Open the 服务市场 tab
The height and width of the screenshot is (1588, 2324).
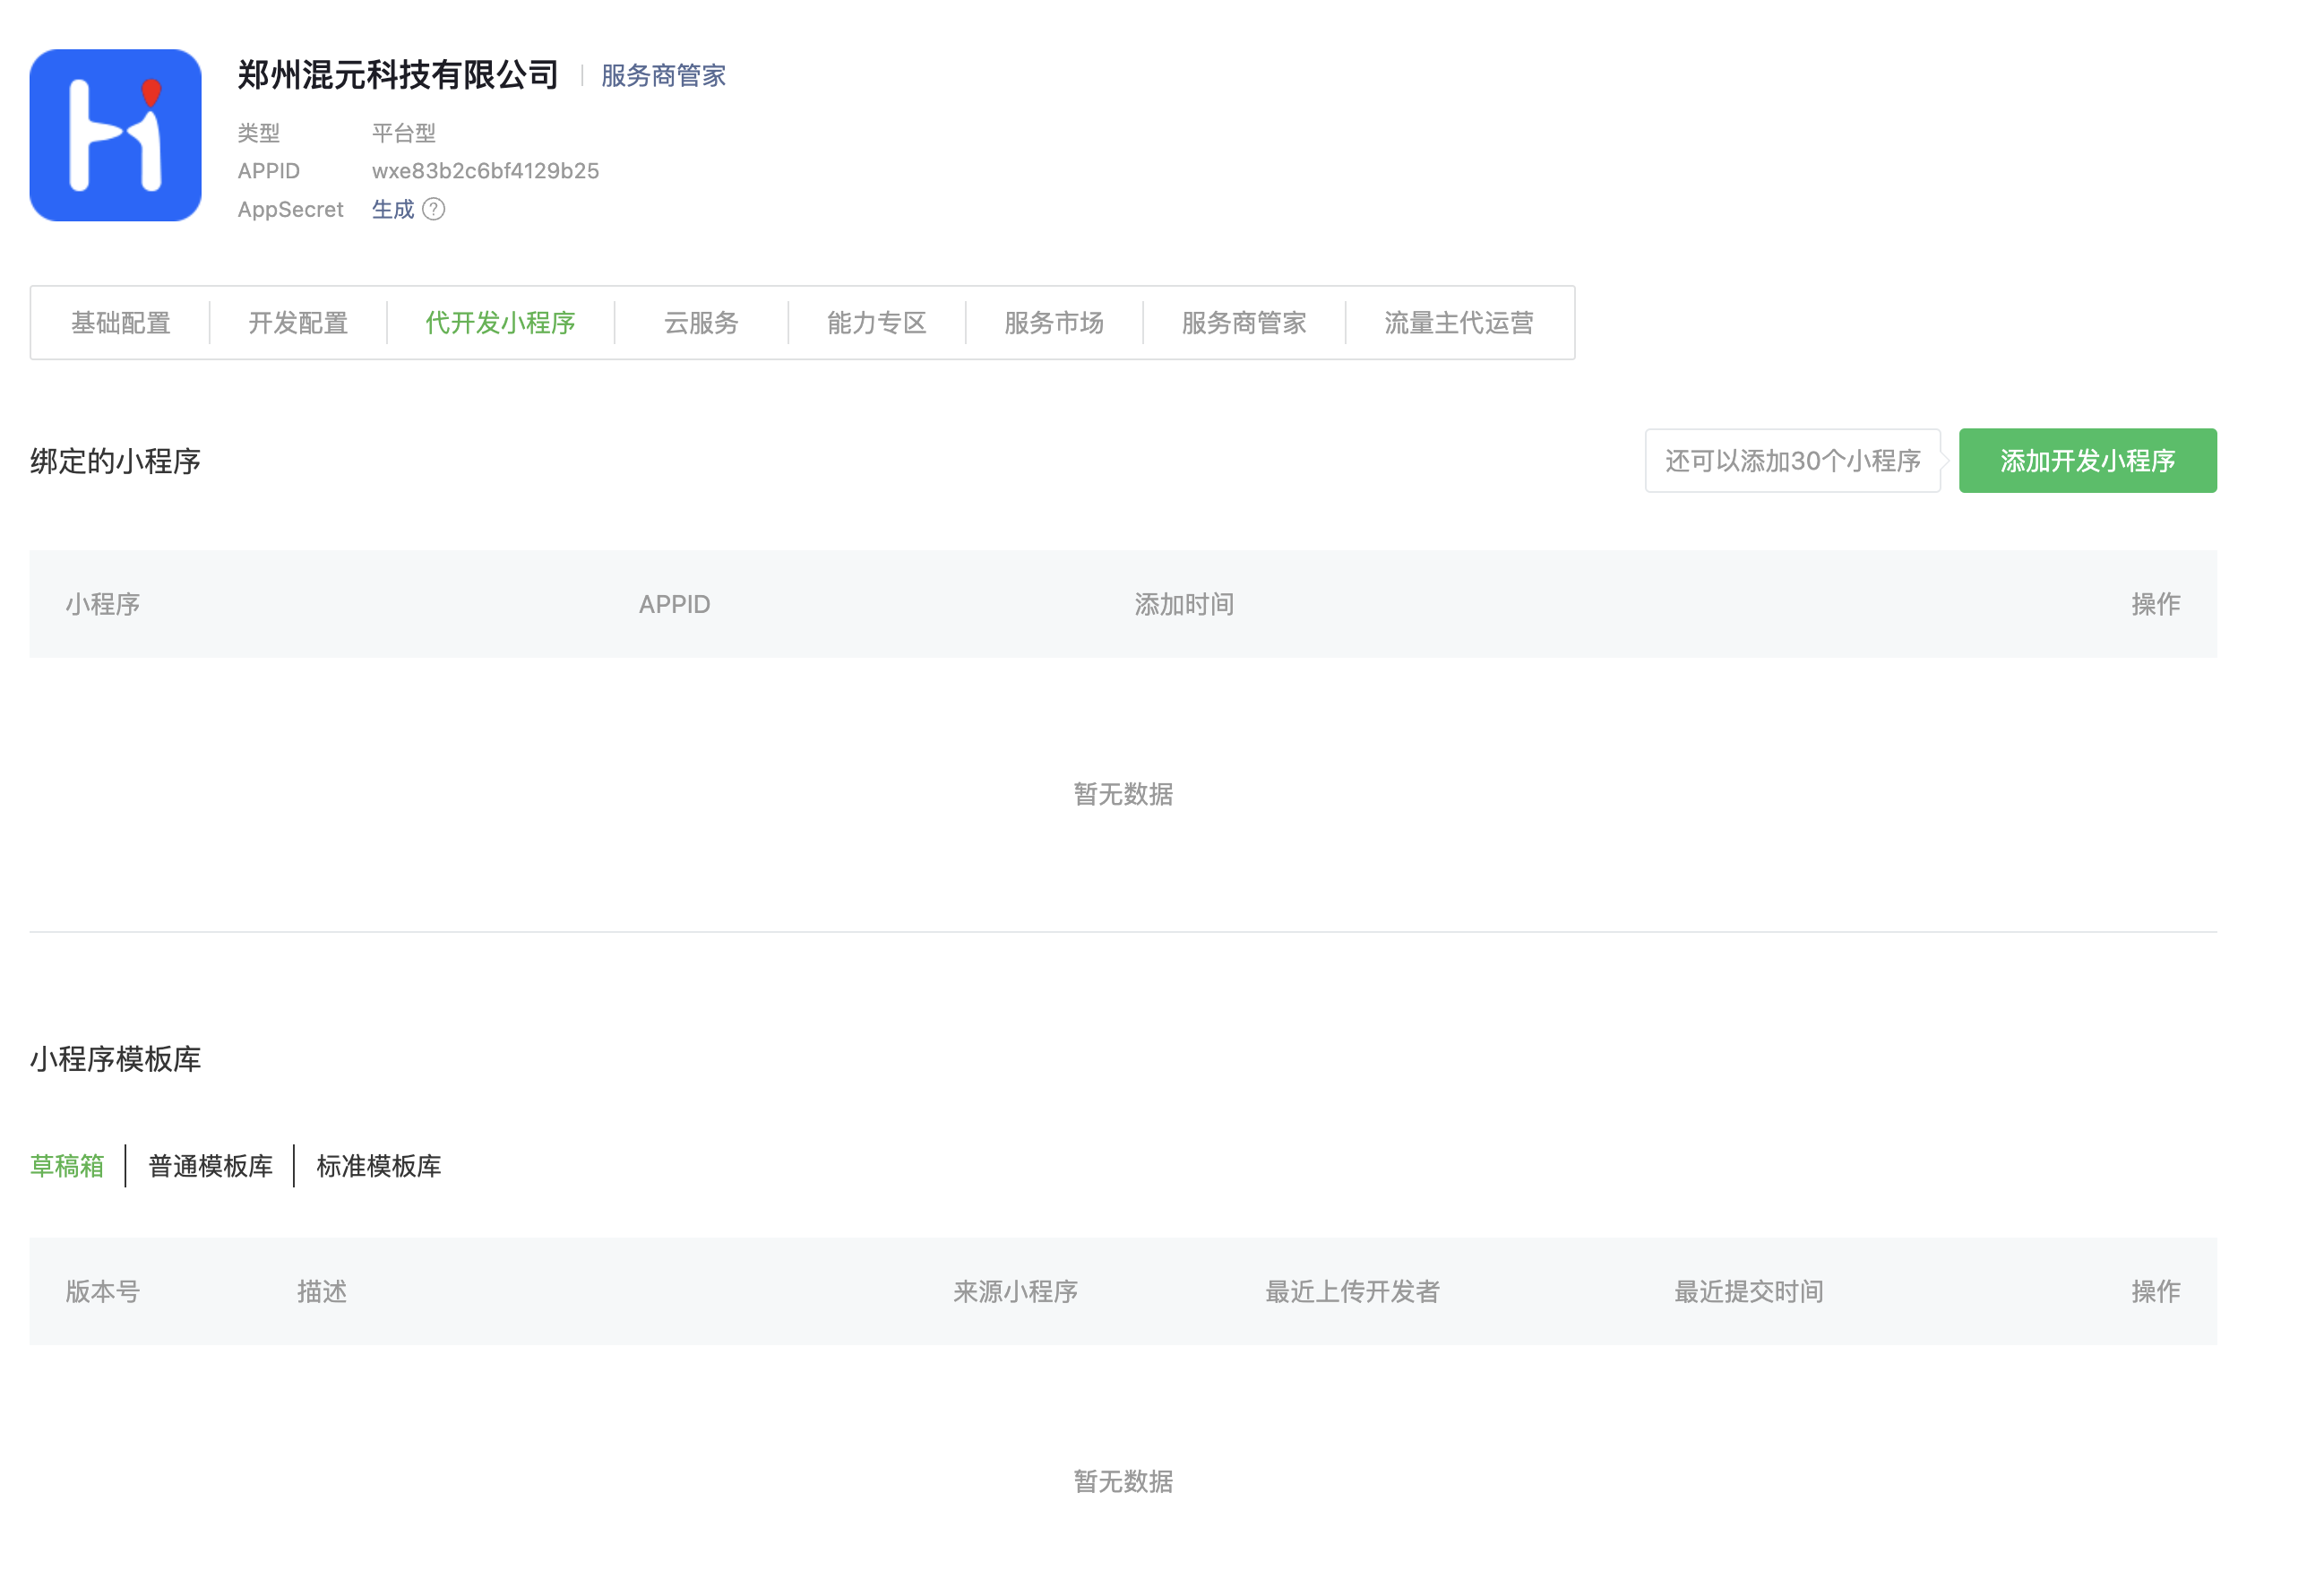[1054, 323]
